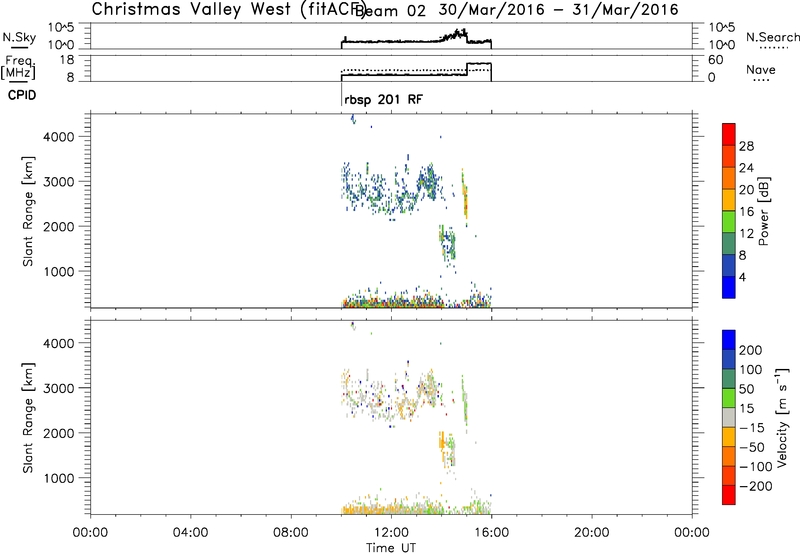This screenshot has width=800, height=554.
Task: Click the "N.Search" legend label
Action: click(x=773, y=37)
